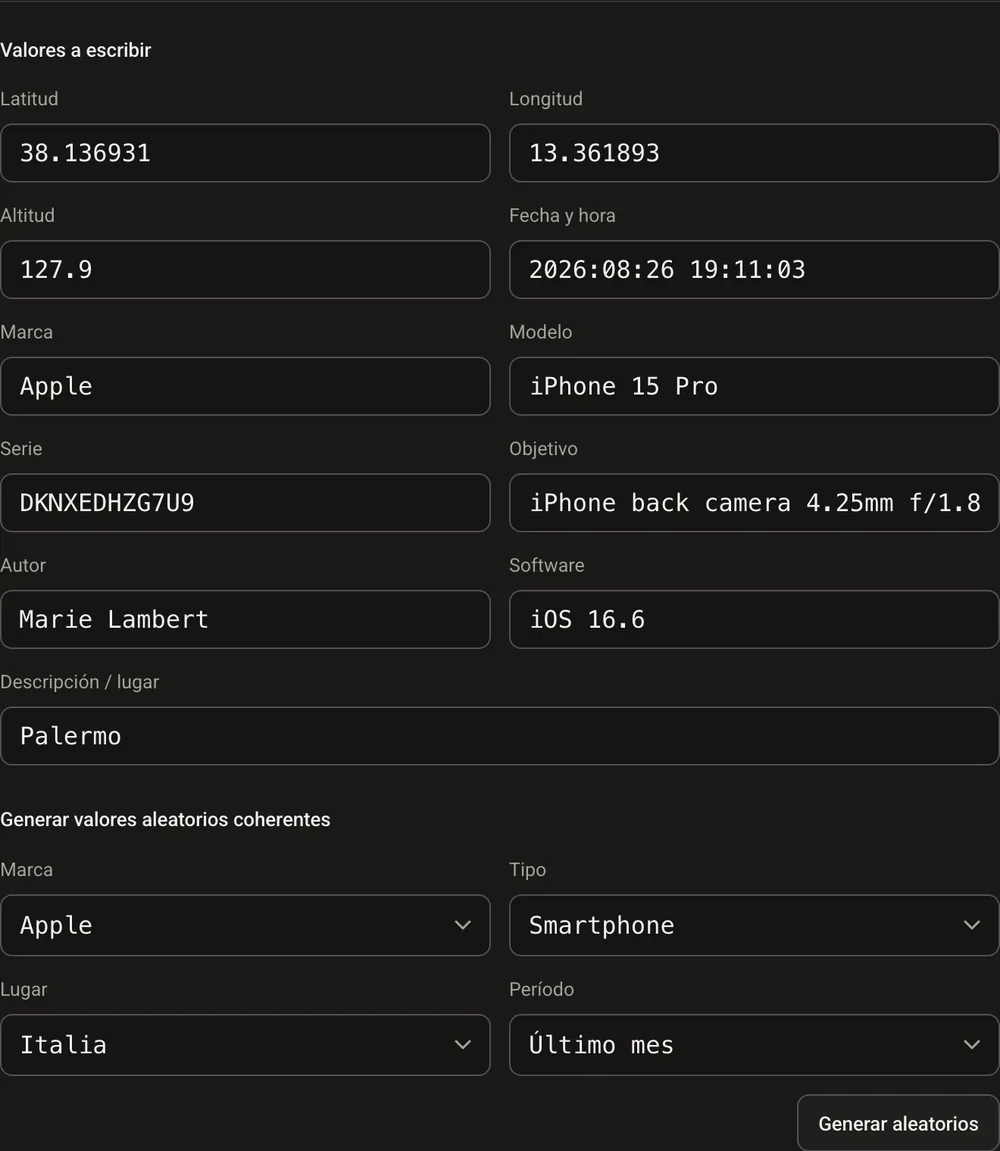Image resolution: width=1000 pixels, height=1151 pixels.
Task: Click the Software field iOS 16.6
Action: click(754, 620)
